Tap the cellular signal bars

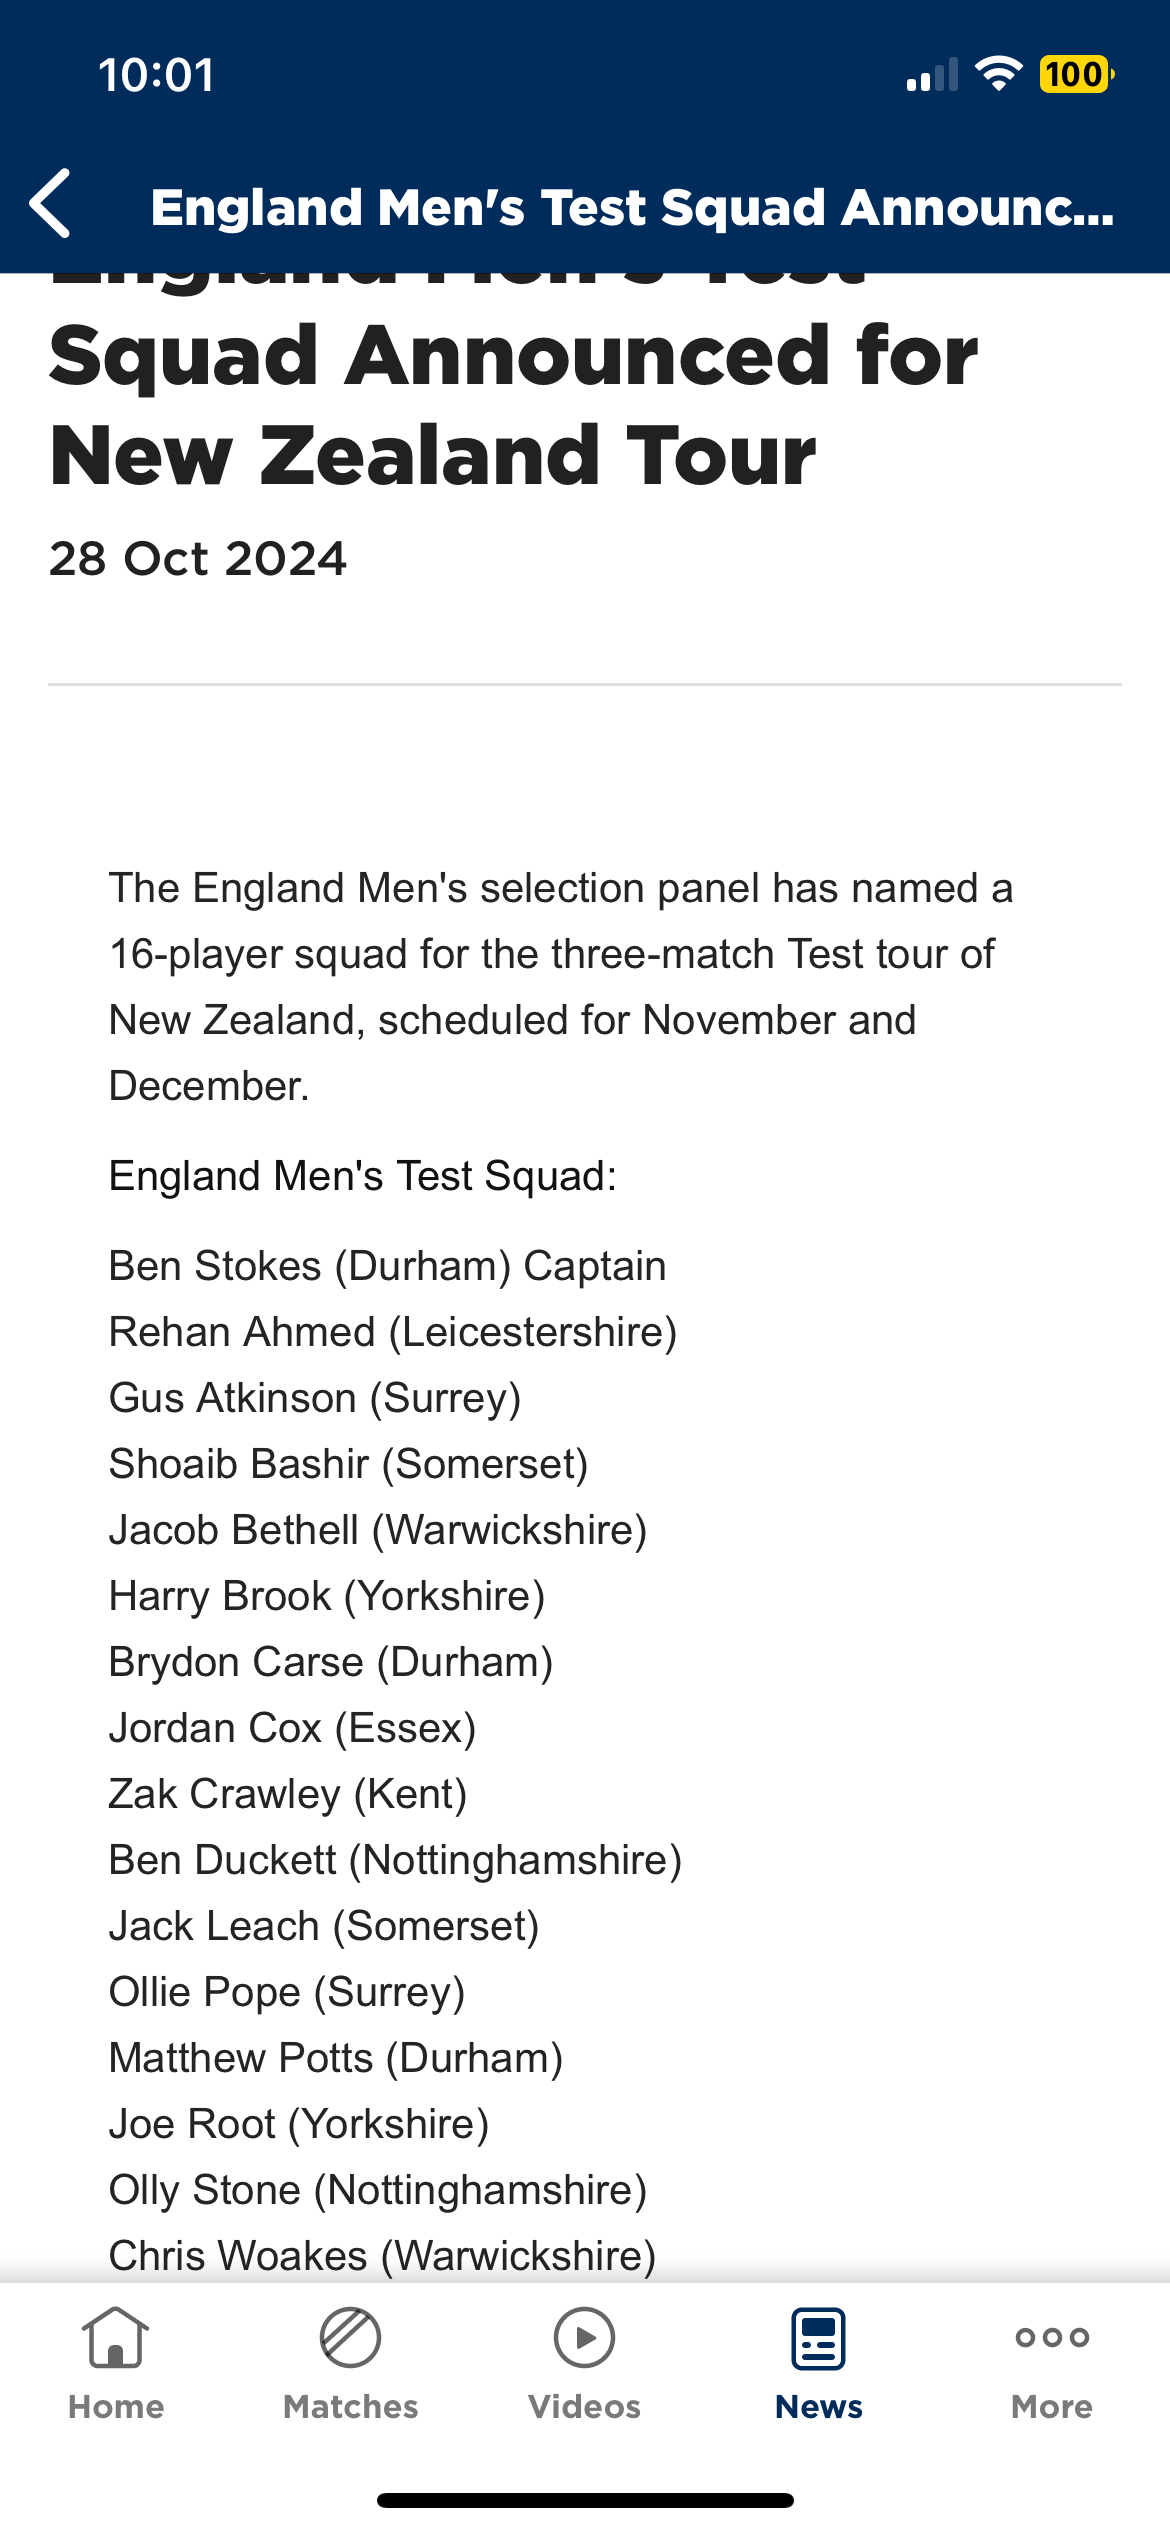931,76
